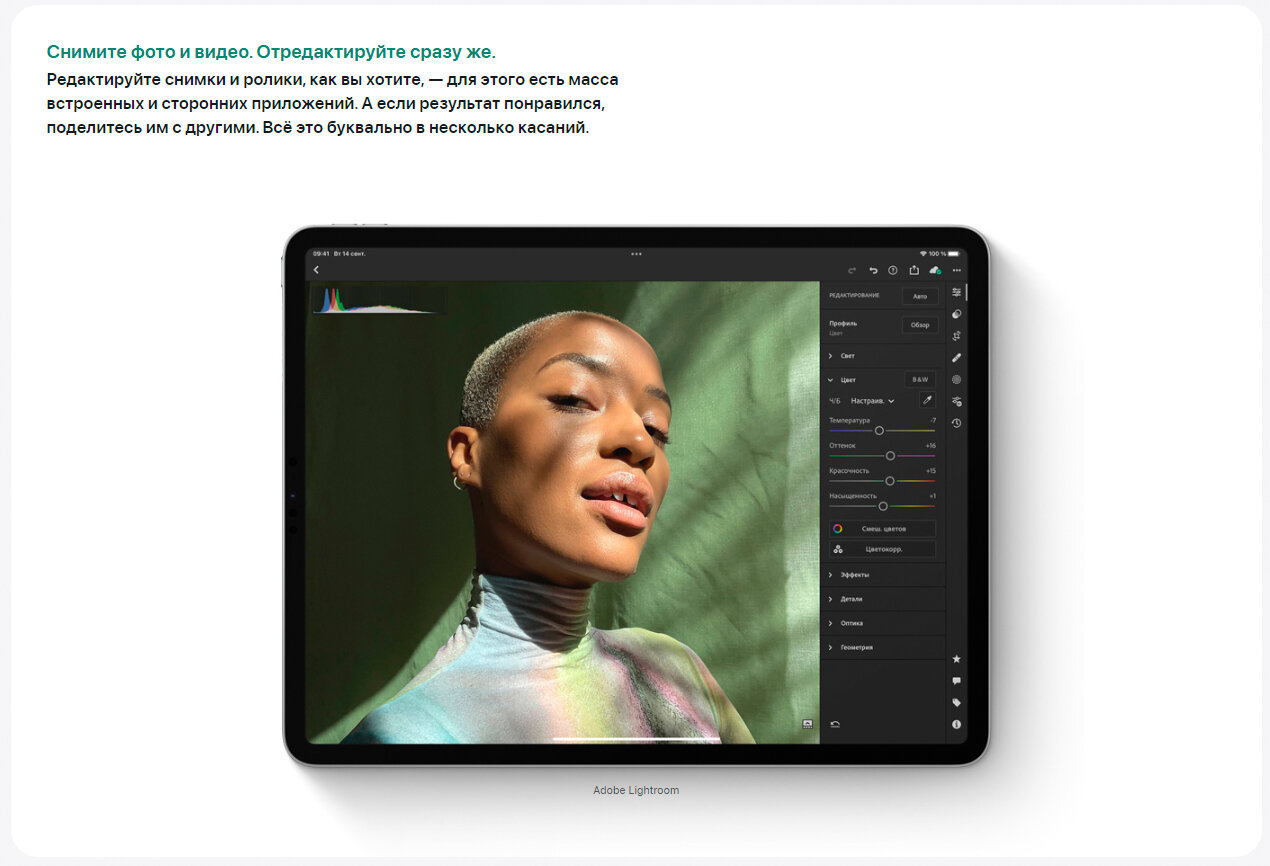
Task: Toggle the B&W black and white mode
Action: [919, 380]
